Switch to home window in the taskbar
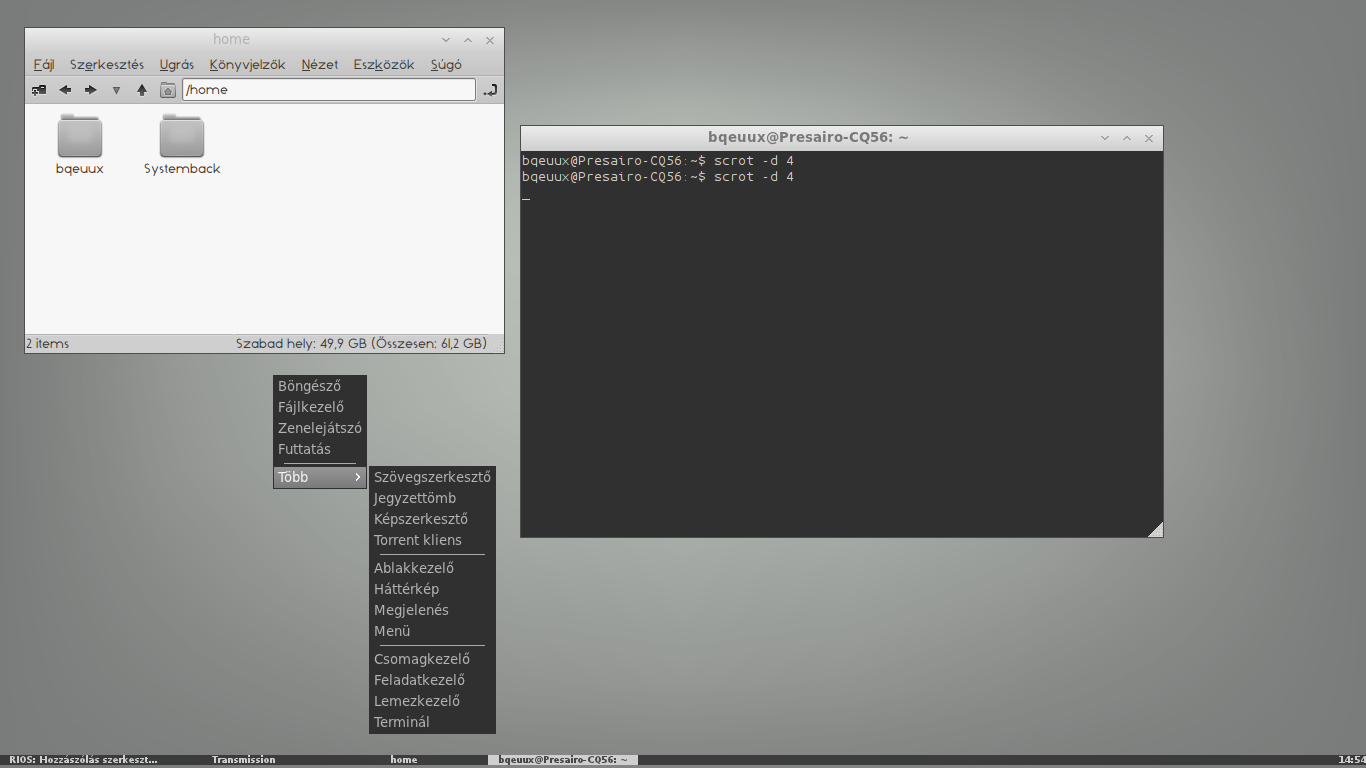 tap(404, 760)
